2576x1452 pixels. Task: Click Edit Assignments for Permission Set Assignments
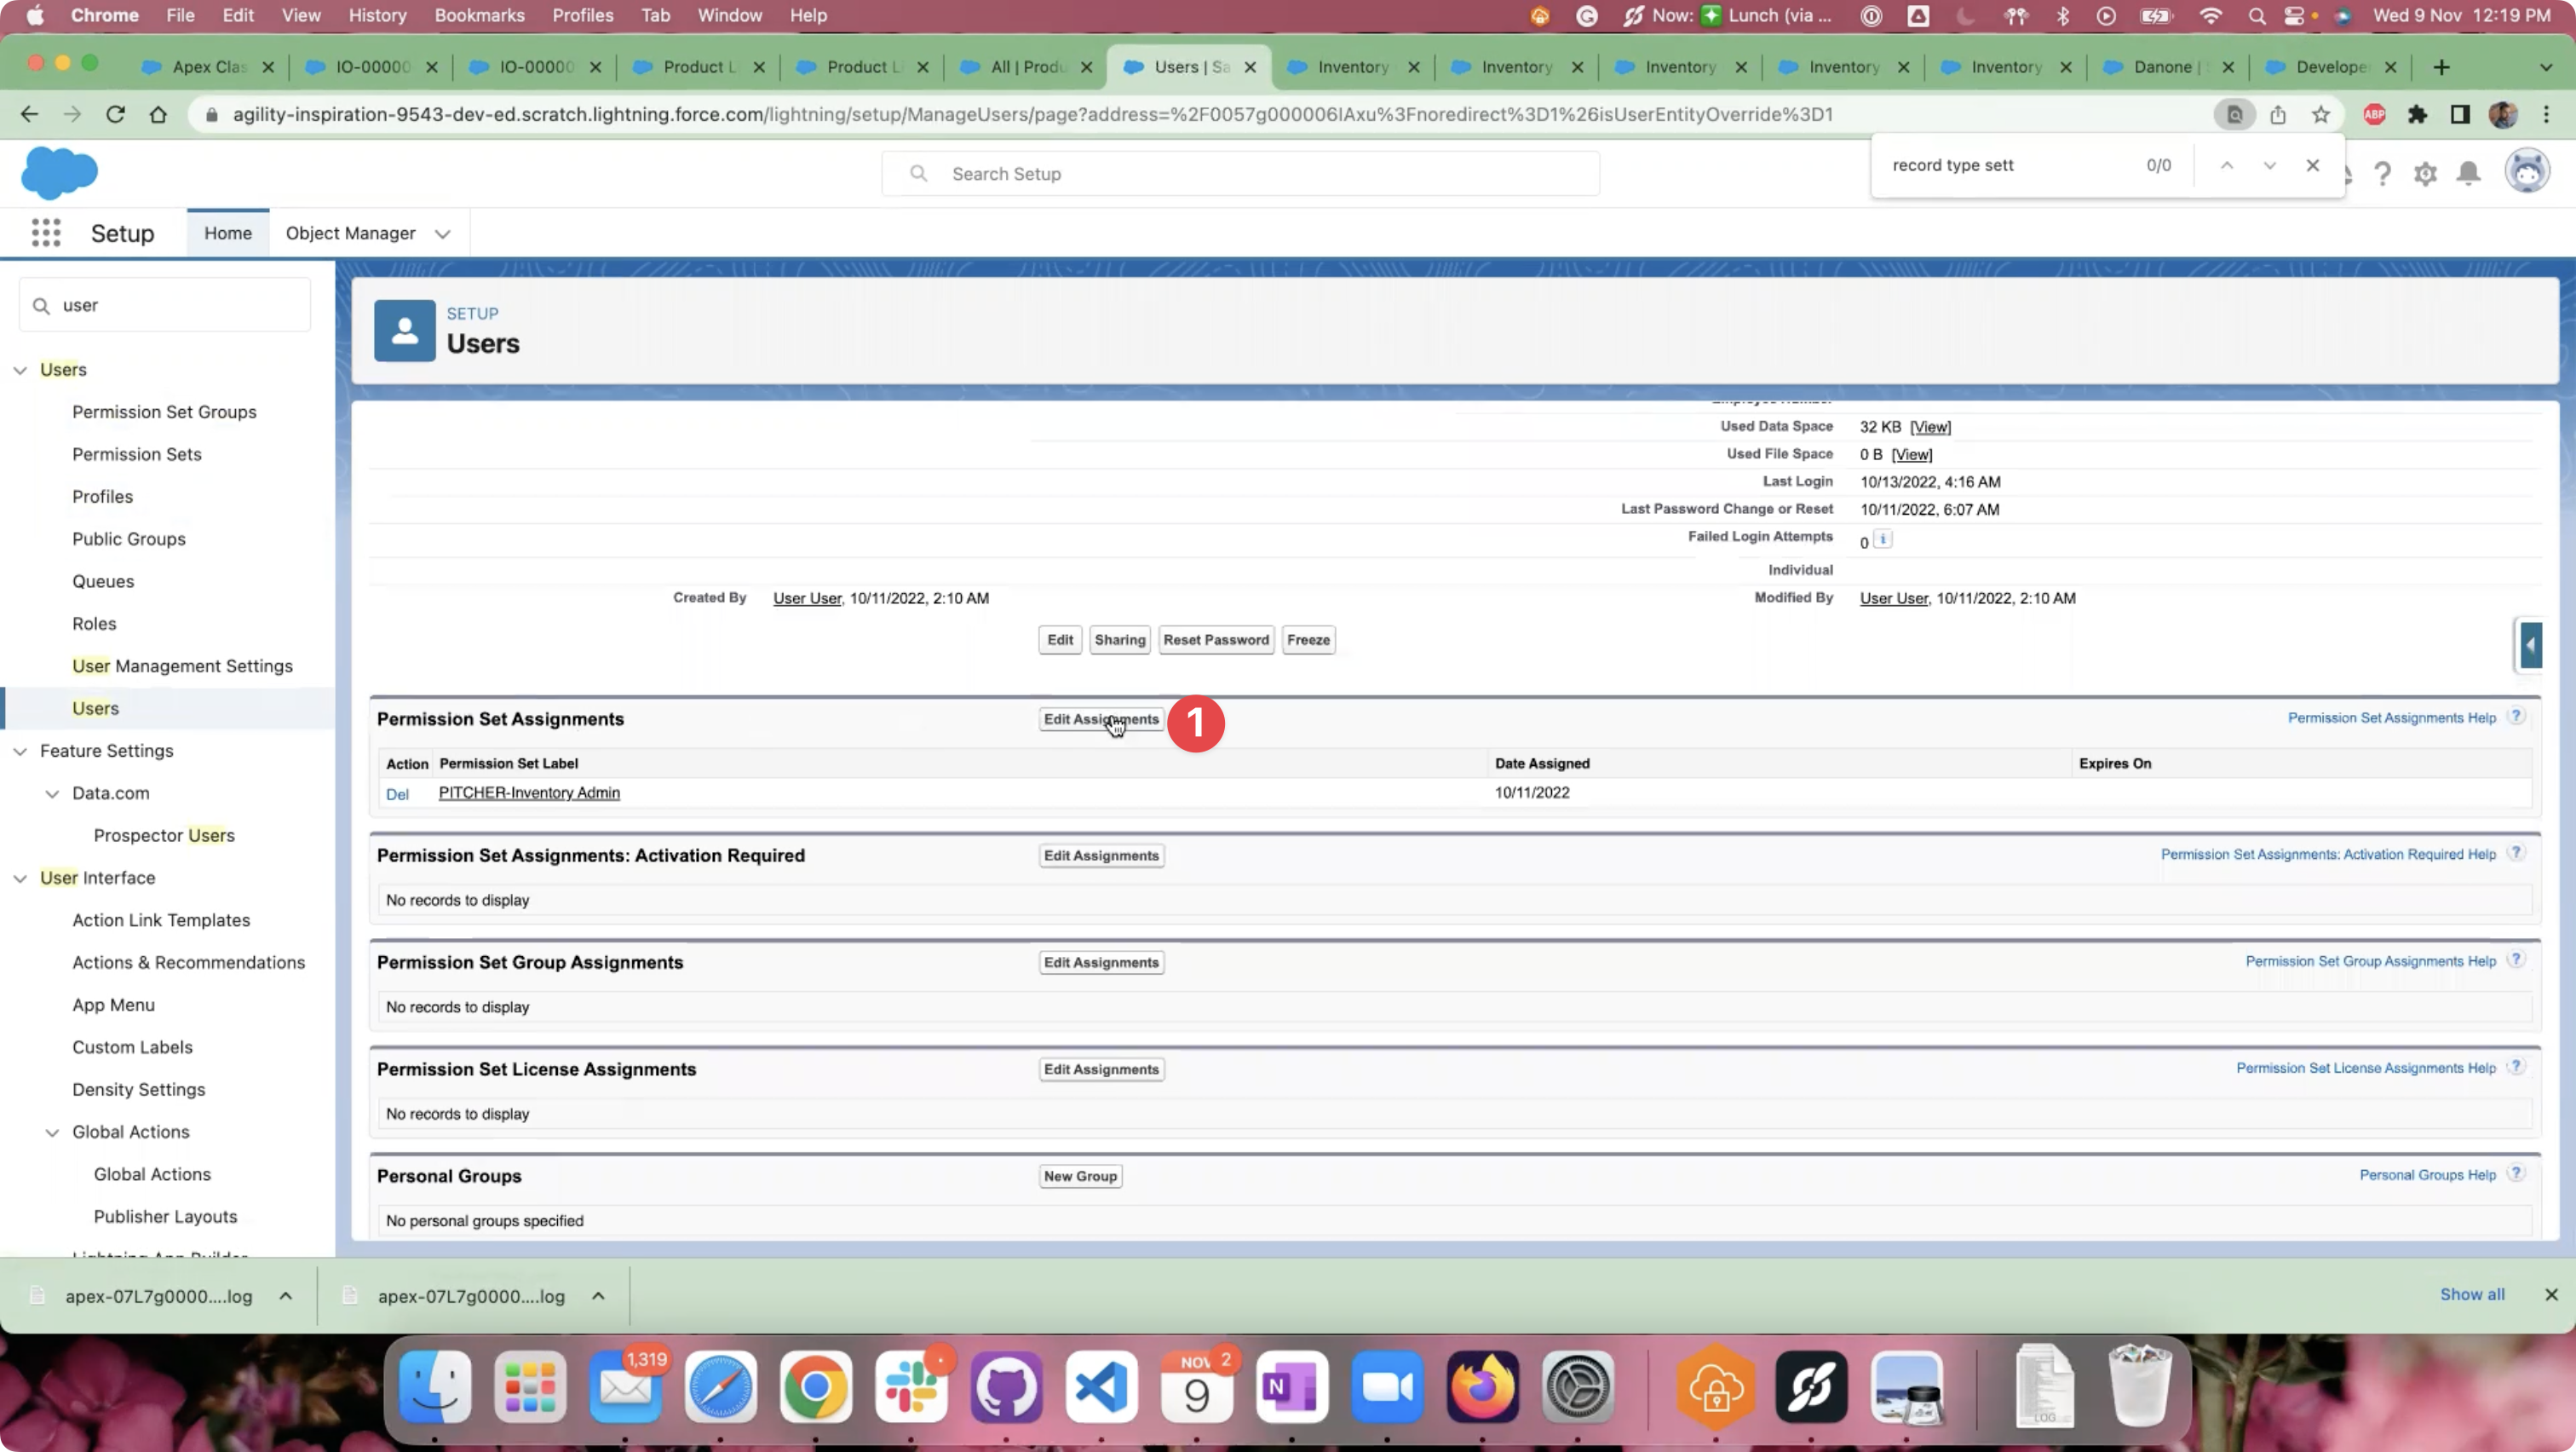click(x=1100, y=719)
